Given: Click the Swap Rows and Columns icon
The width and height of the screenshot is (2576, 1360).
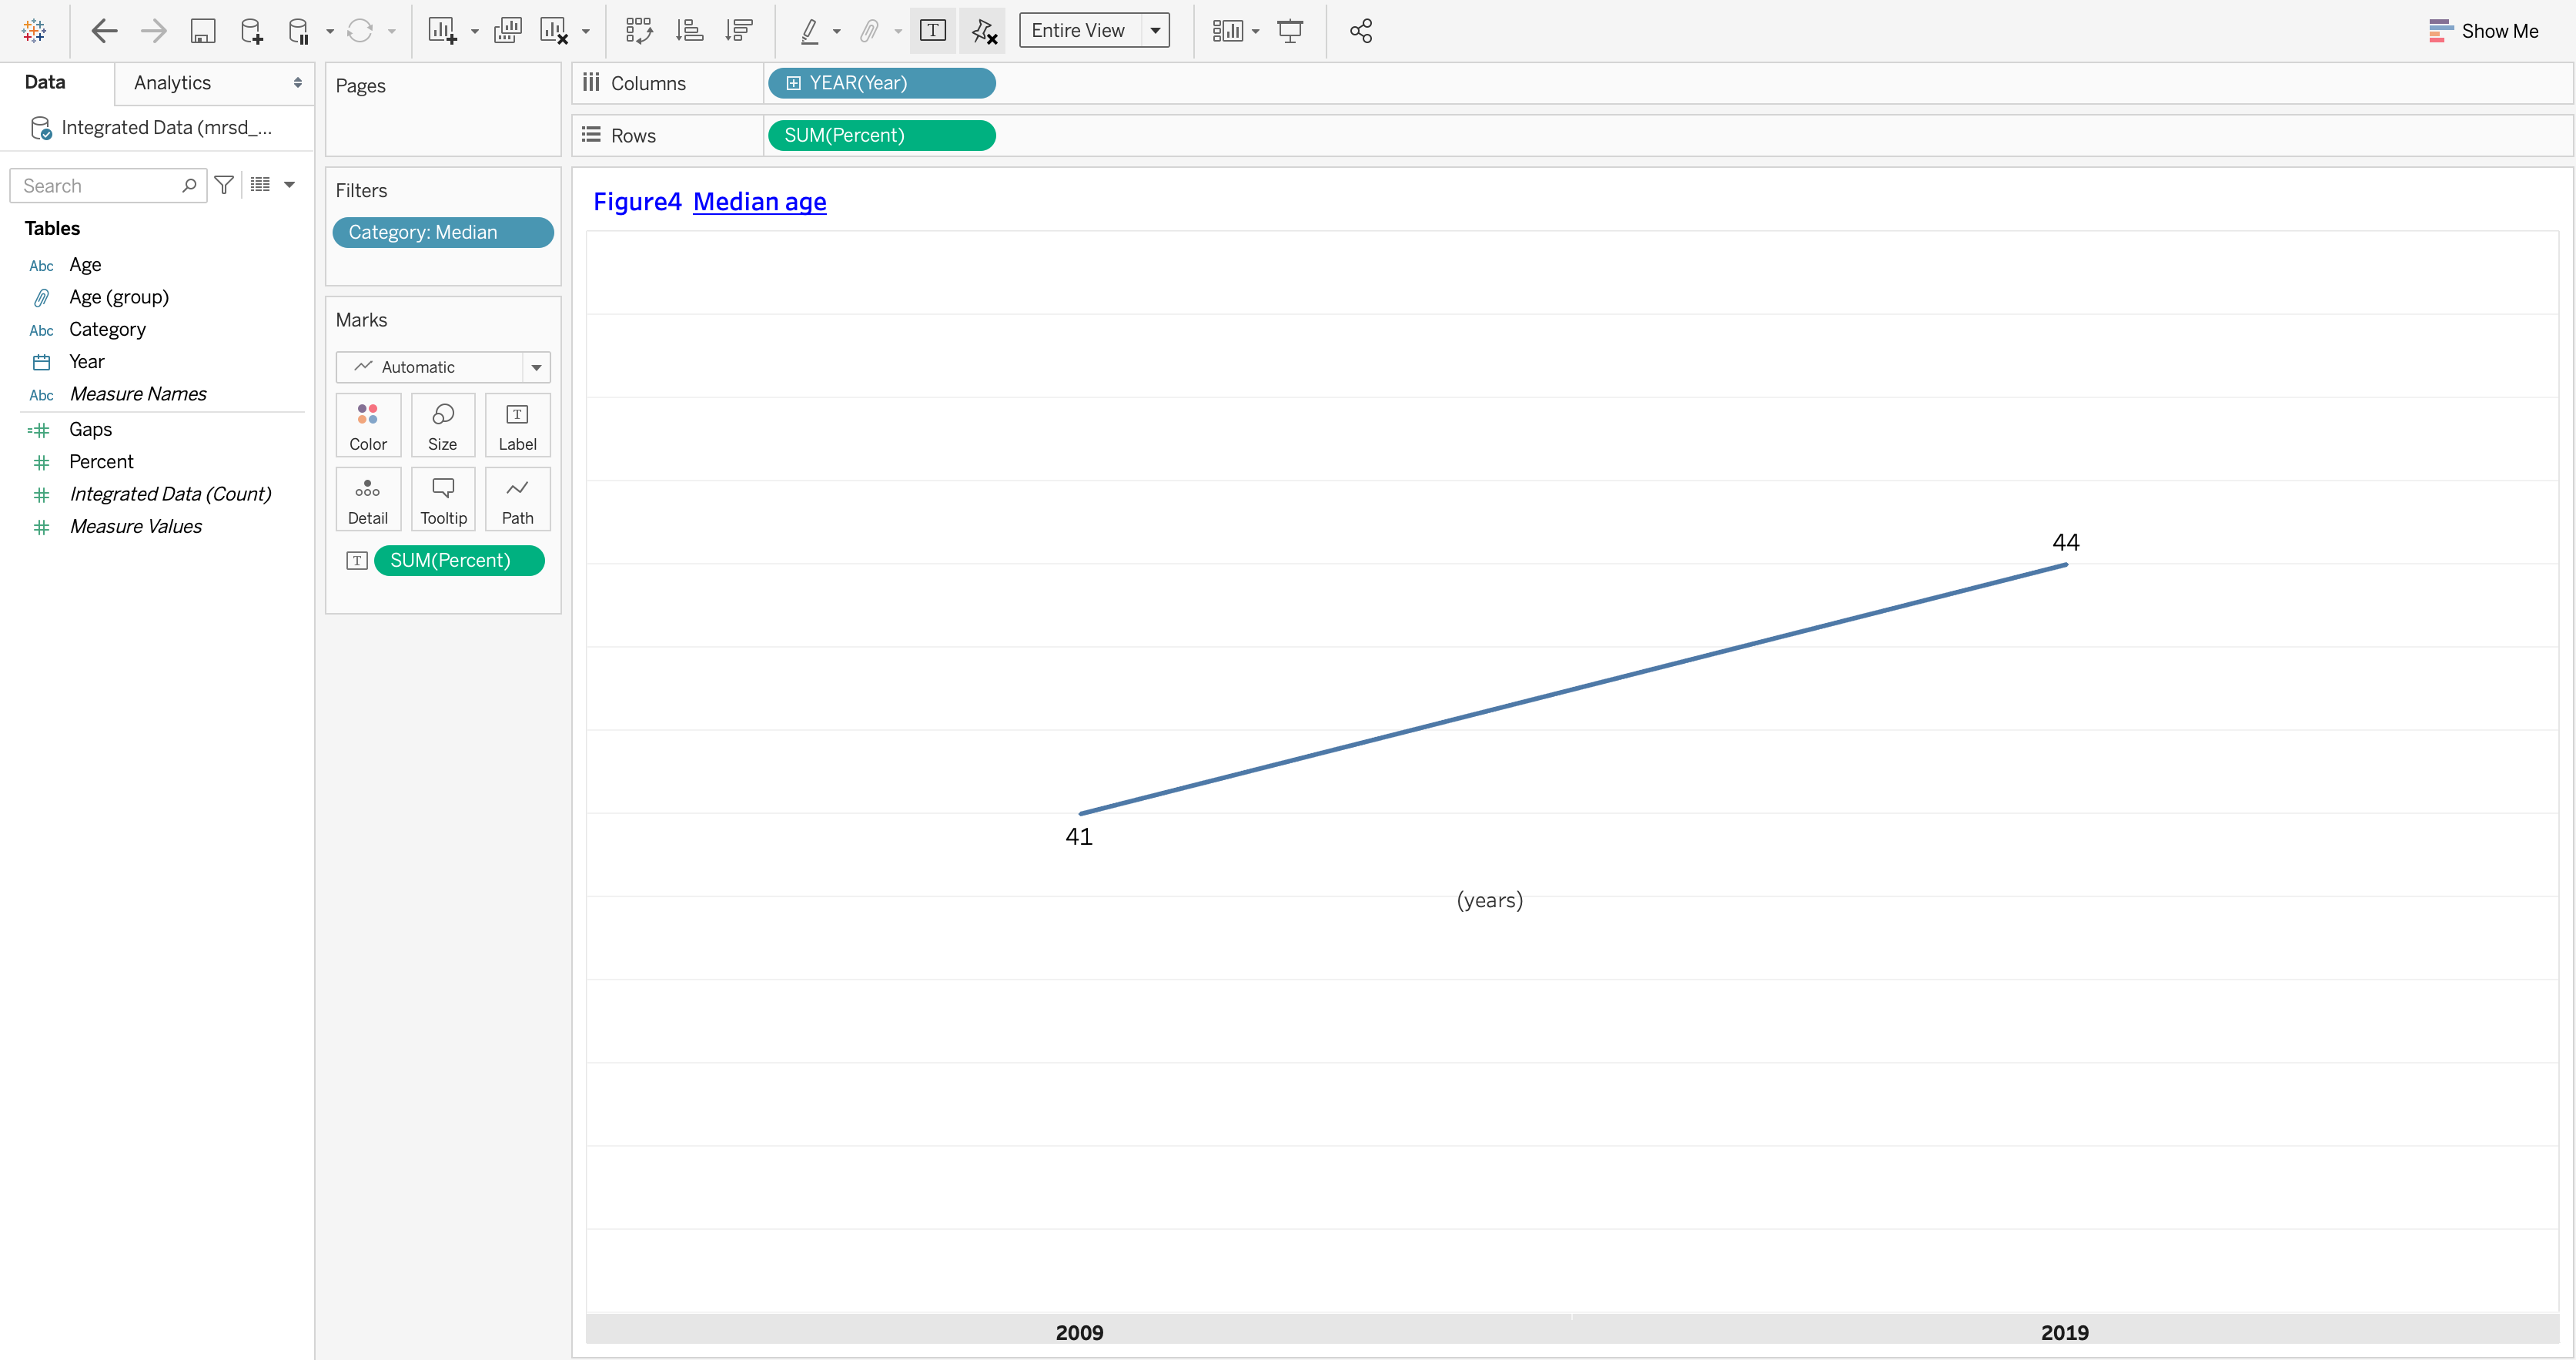Looking at the screenshot, I should [639, 31].
